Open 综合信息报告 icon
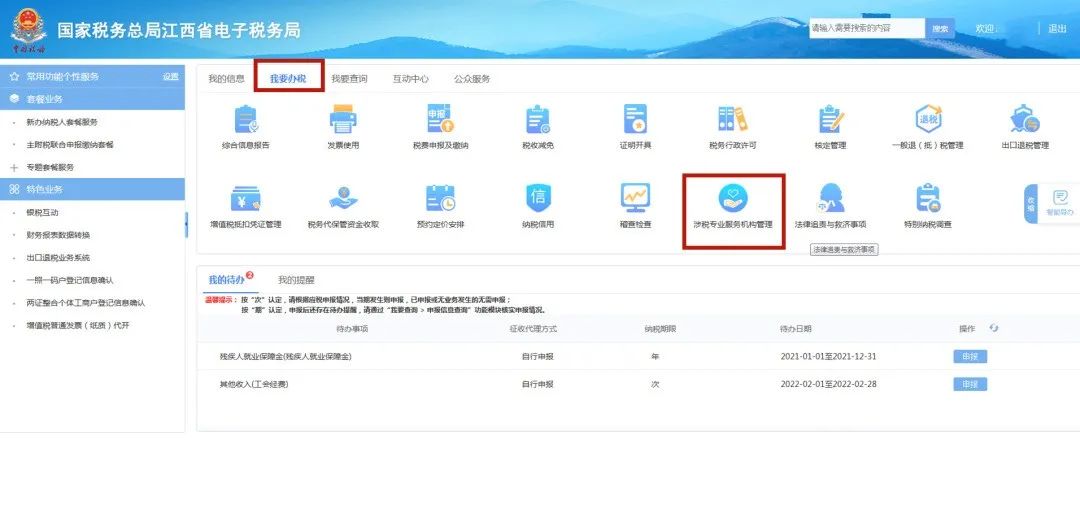This screenshot has width=1080, height=508. pos(245,119)
